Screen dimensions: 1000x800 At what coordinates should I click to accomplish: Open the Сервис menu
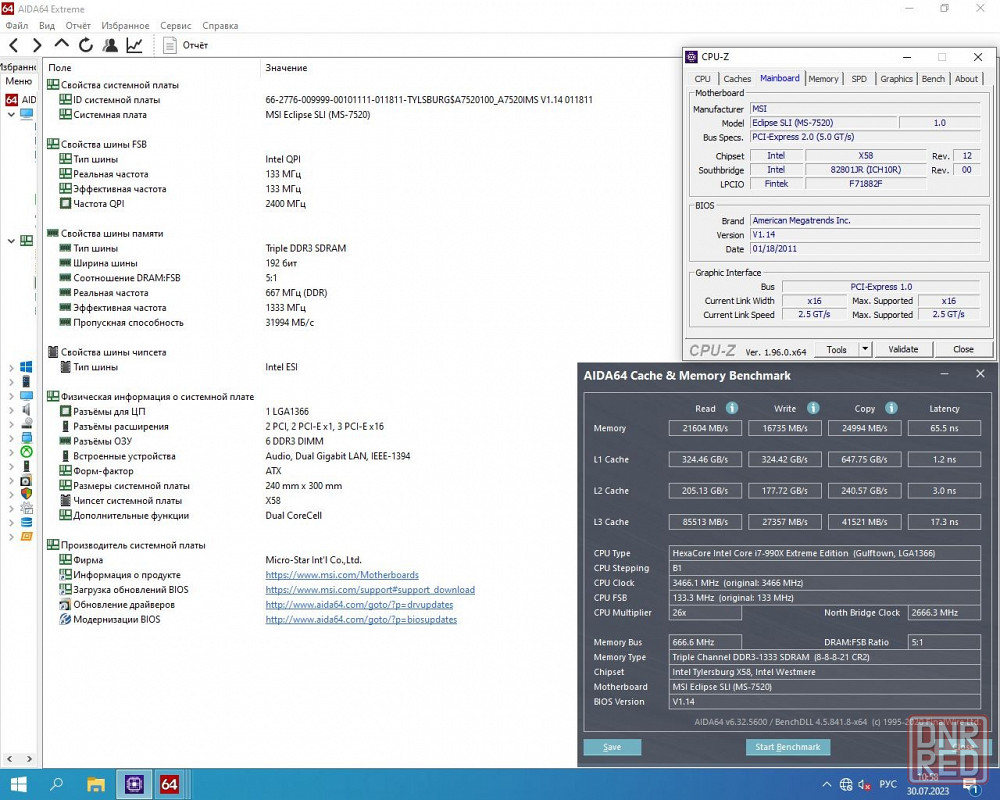[175, 26]
